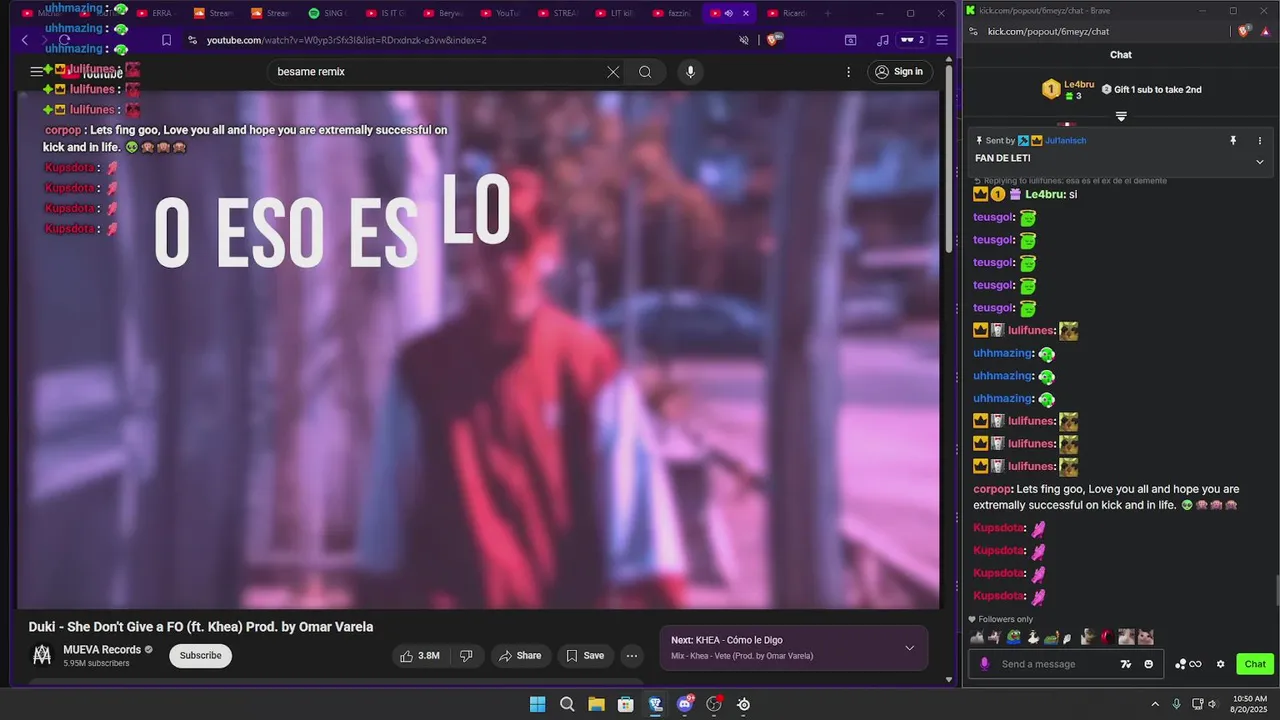Open Brave media playlist music icon
Image resolution: width=1280 pixels, height=720 pixels.
click(882, 40)
